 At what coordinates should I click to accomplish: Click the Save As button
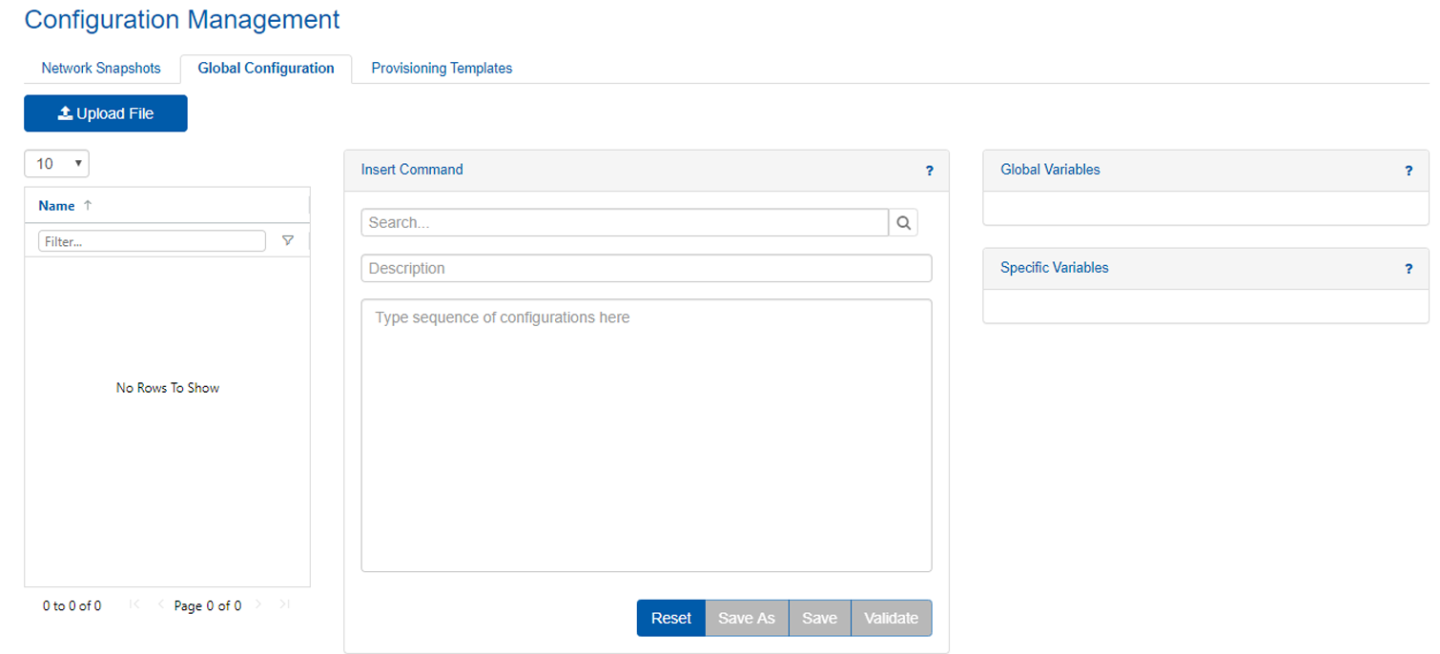pos(746,618)
